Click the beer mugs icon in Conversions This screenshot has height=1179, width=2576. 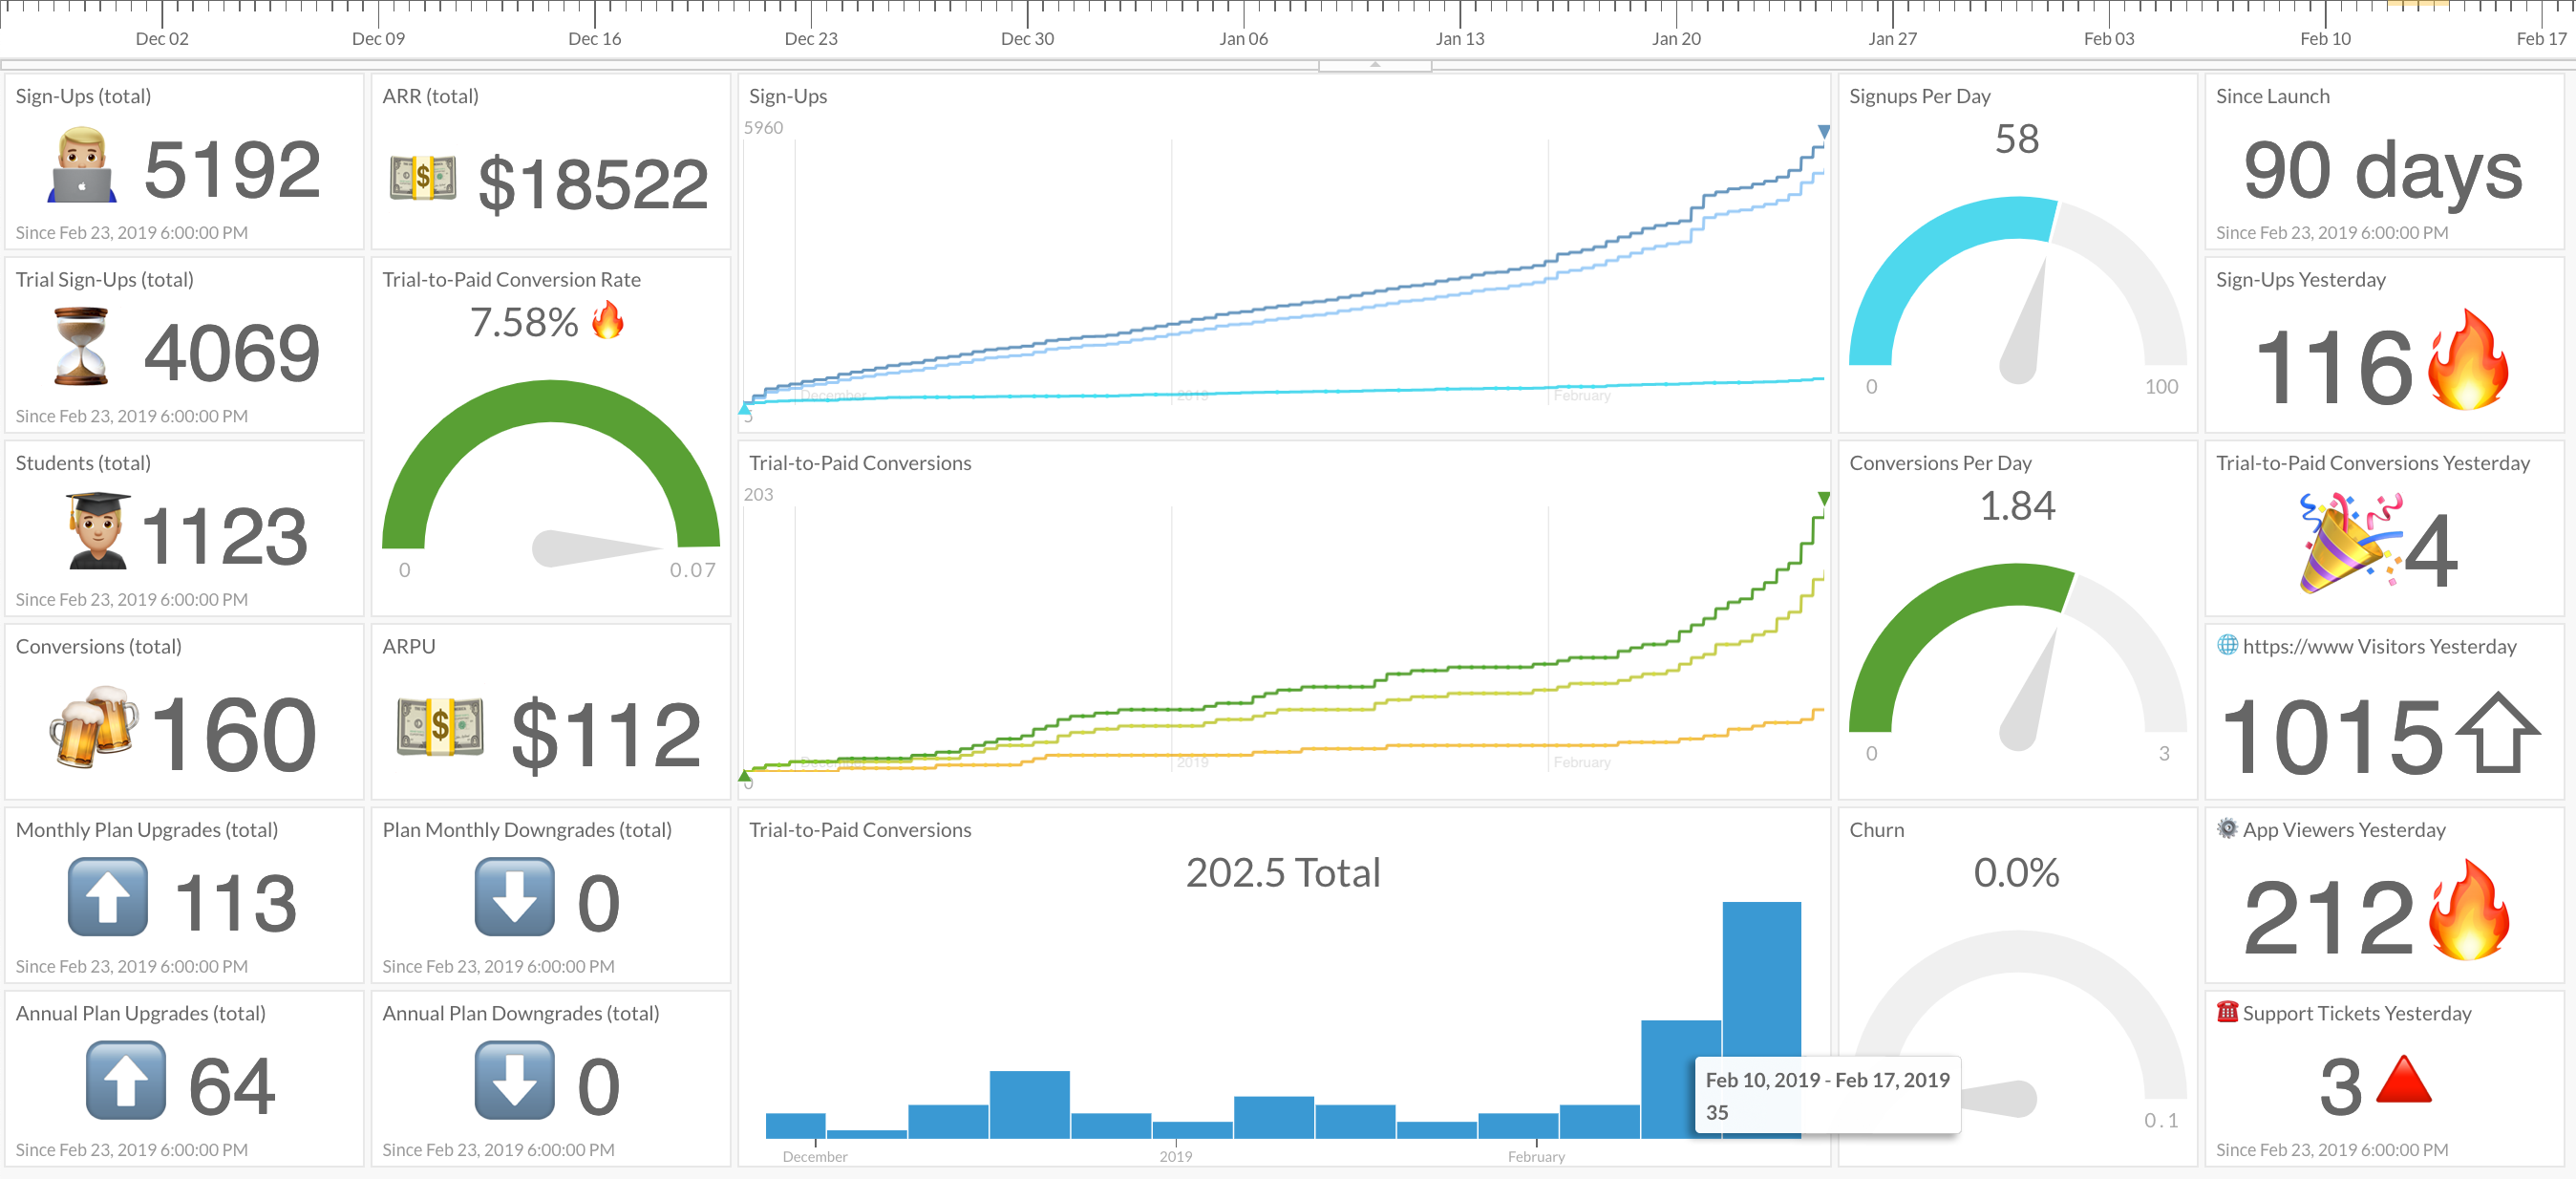(x=93, y=727)
